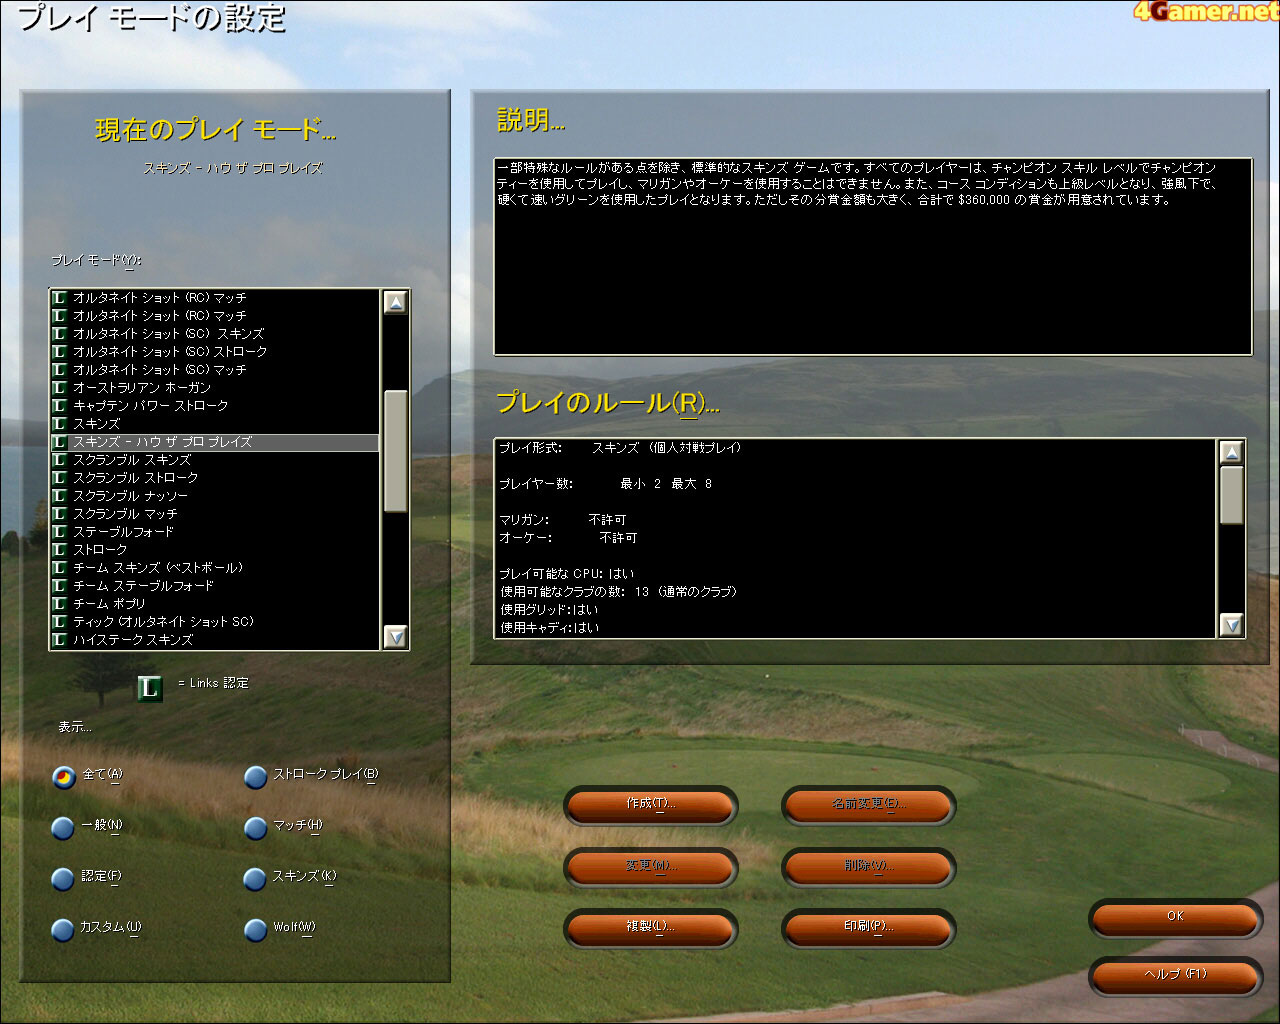Click the 使用可能なクラブの数: 13 rule line
Screen dimensions: 1280x1024
[x=619, y=592]
